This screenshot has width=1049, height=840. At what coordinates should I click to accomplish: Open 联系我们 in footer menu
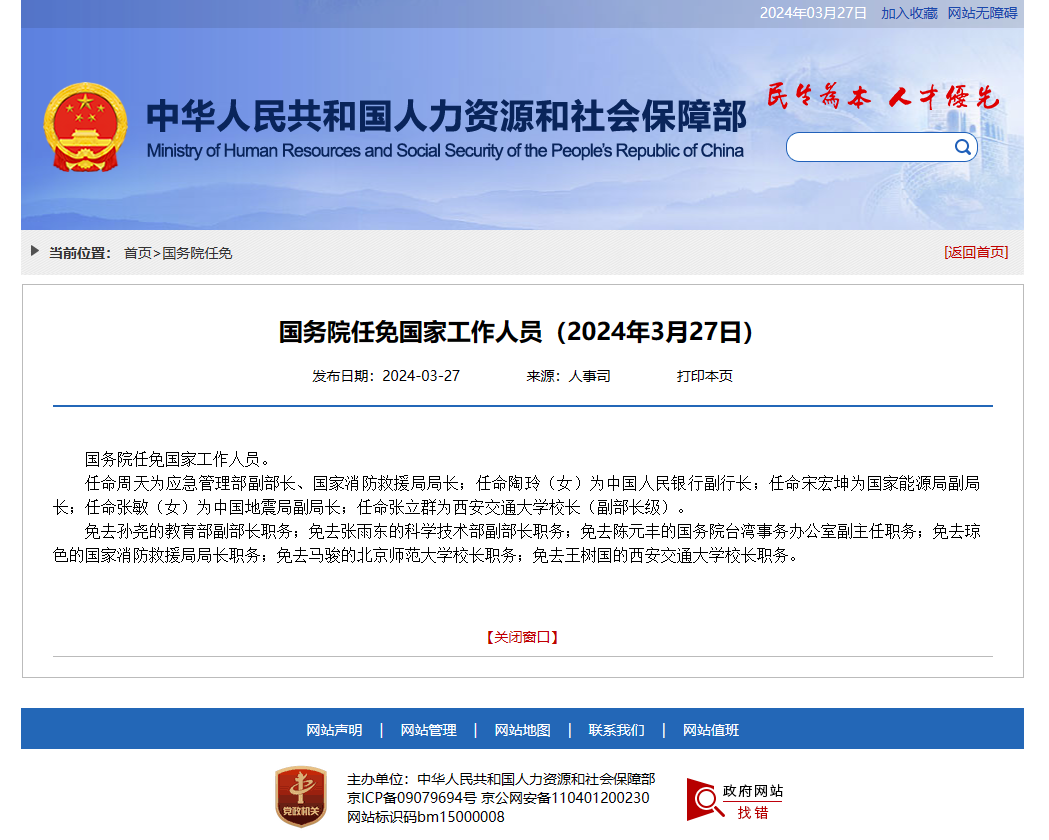[616, 730]
